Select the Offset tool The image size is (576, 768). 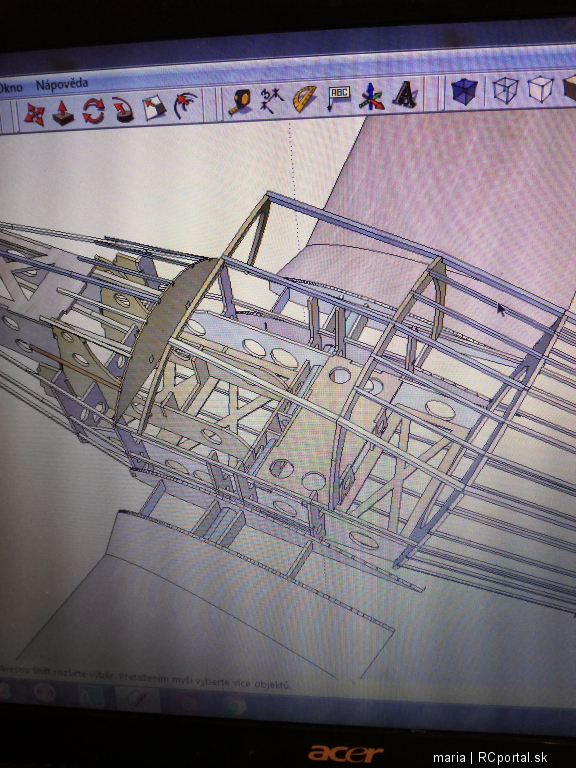(x=185, y=105)
